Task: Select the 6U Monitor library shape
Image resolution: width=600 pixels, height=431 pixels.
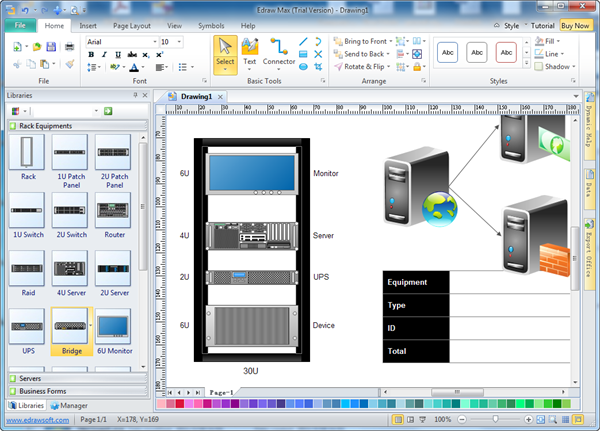Action: 114,328
